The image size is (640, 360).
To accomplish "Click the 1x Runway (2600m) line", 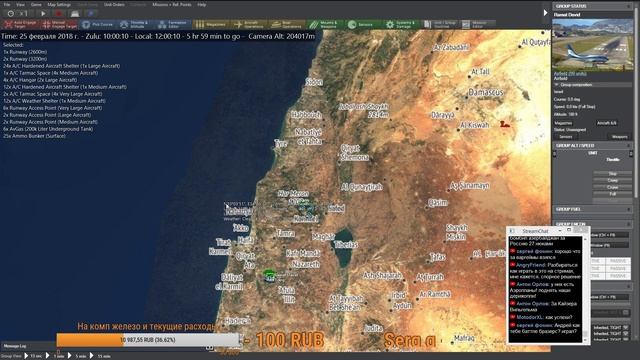I will (25, 52).
